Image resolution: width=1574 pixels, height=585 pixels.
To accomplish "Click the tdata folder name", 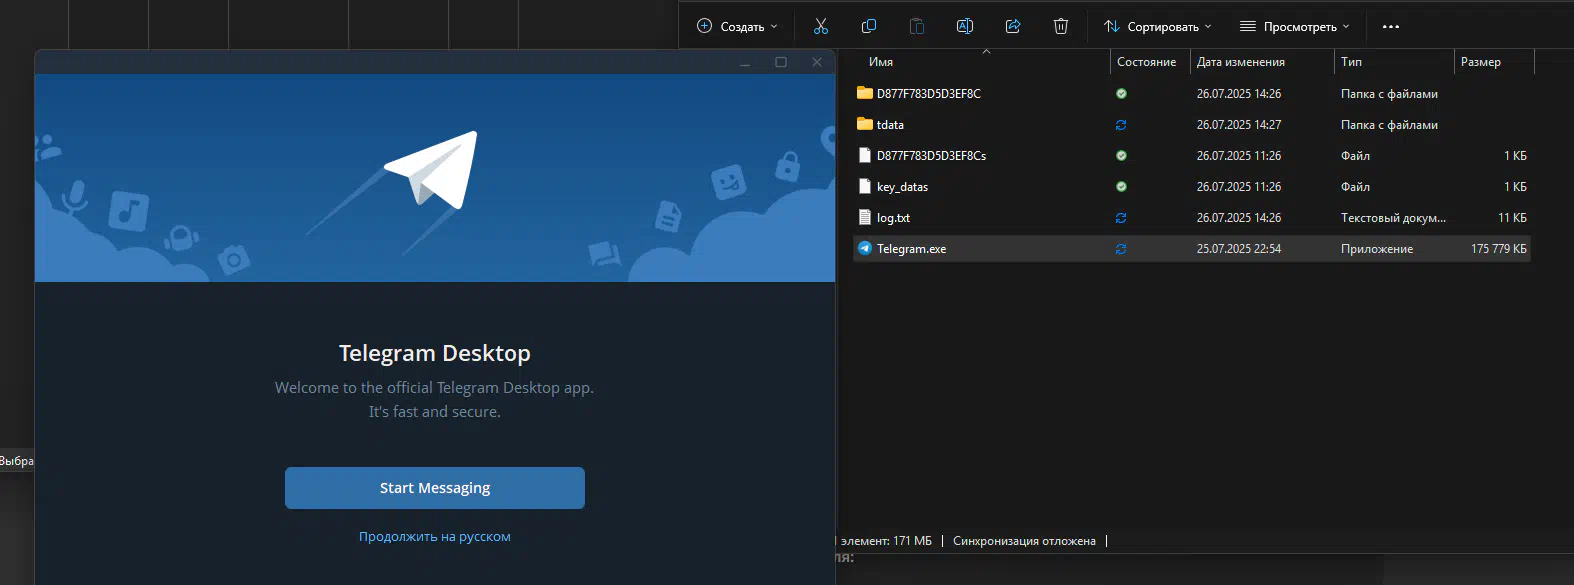I will point(890,125).
